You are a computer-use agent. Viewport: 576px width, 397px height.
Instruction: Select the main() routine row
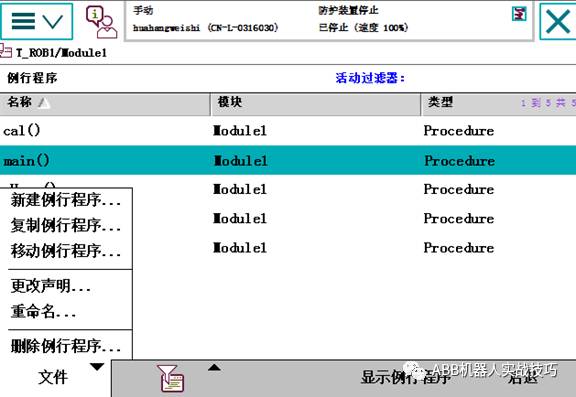coord(288,160)
